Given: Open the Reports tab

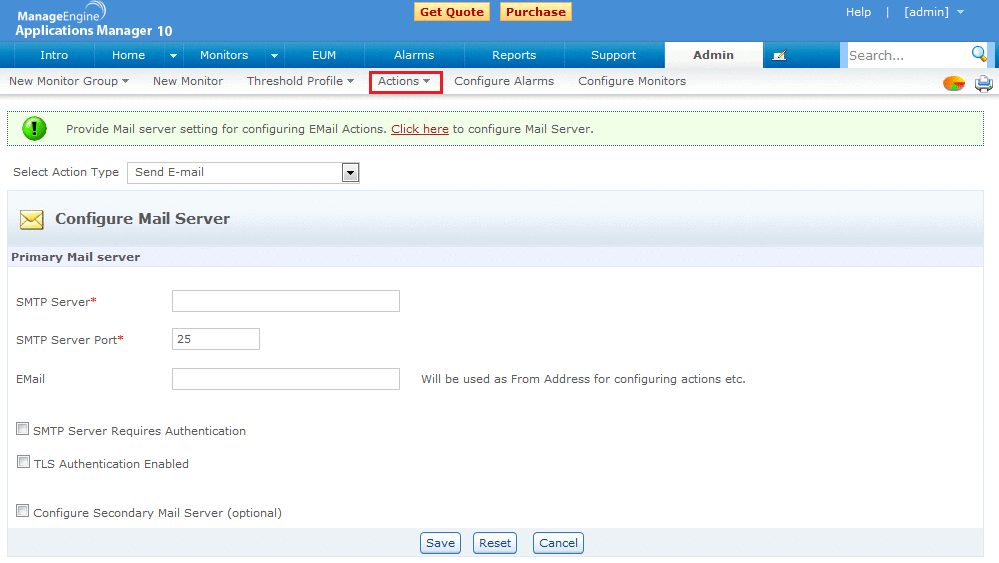Looking at the screenshot, I should click(514, 55).
